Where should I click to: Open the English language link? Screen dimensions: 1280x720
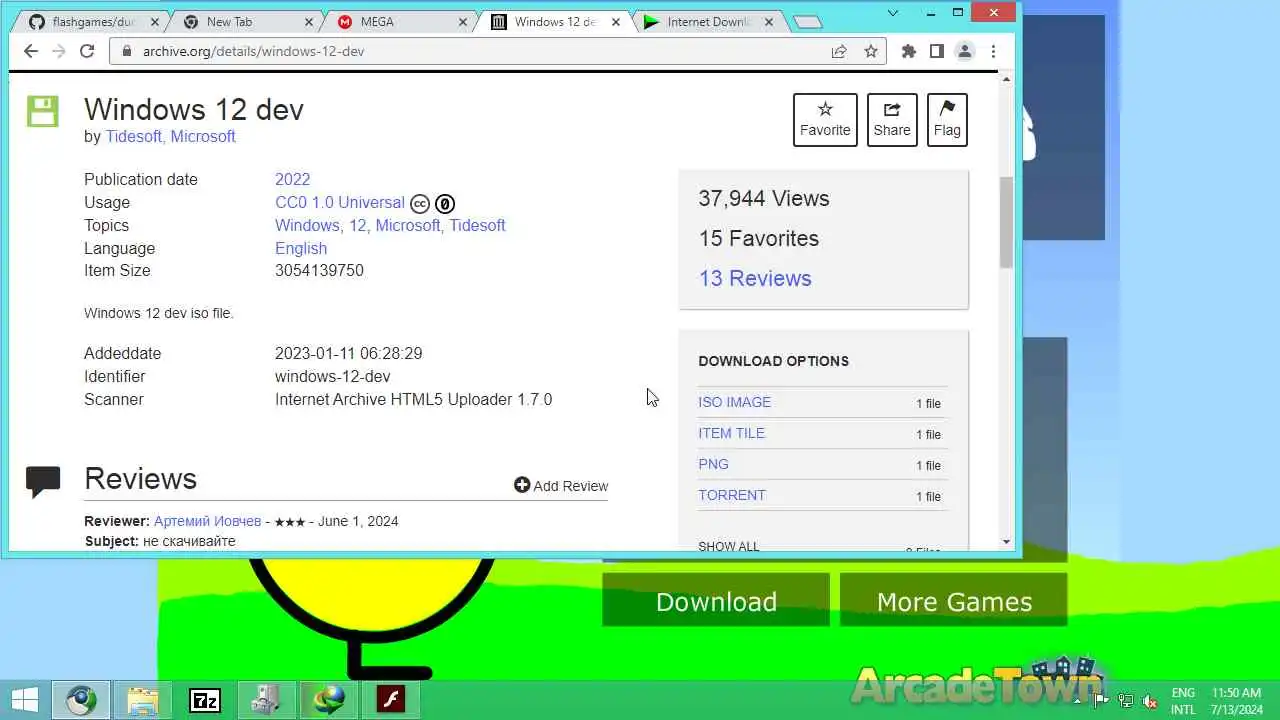[301, 248]
